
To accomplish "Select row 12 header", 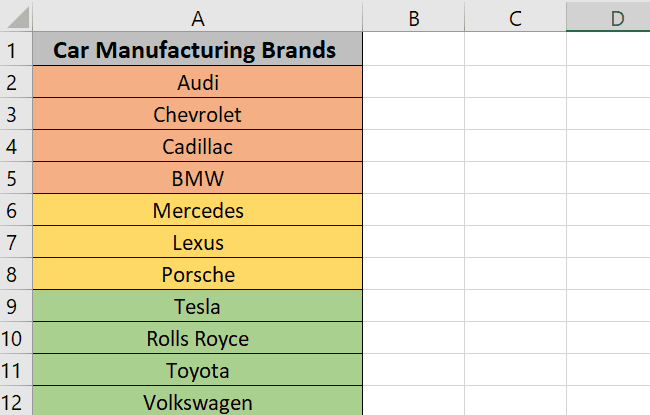I will pyautogui.click(x=16, y=401).
